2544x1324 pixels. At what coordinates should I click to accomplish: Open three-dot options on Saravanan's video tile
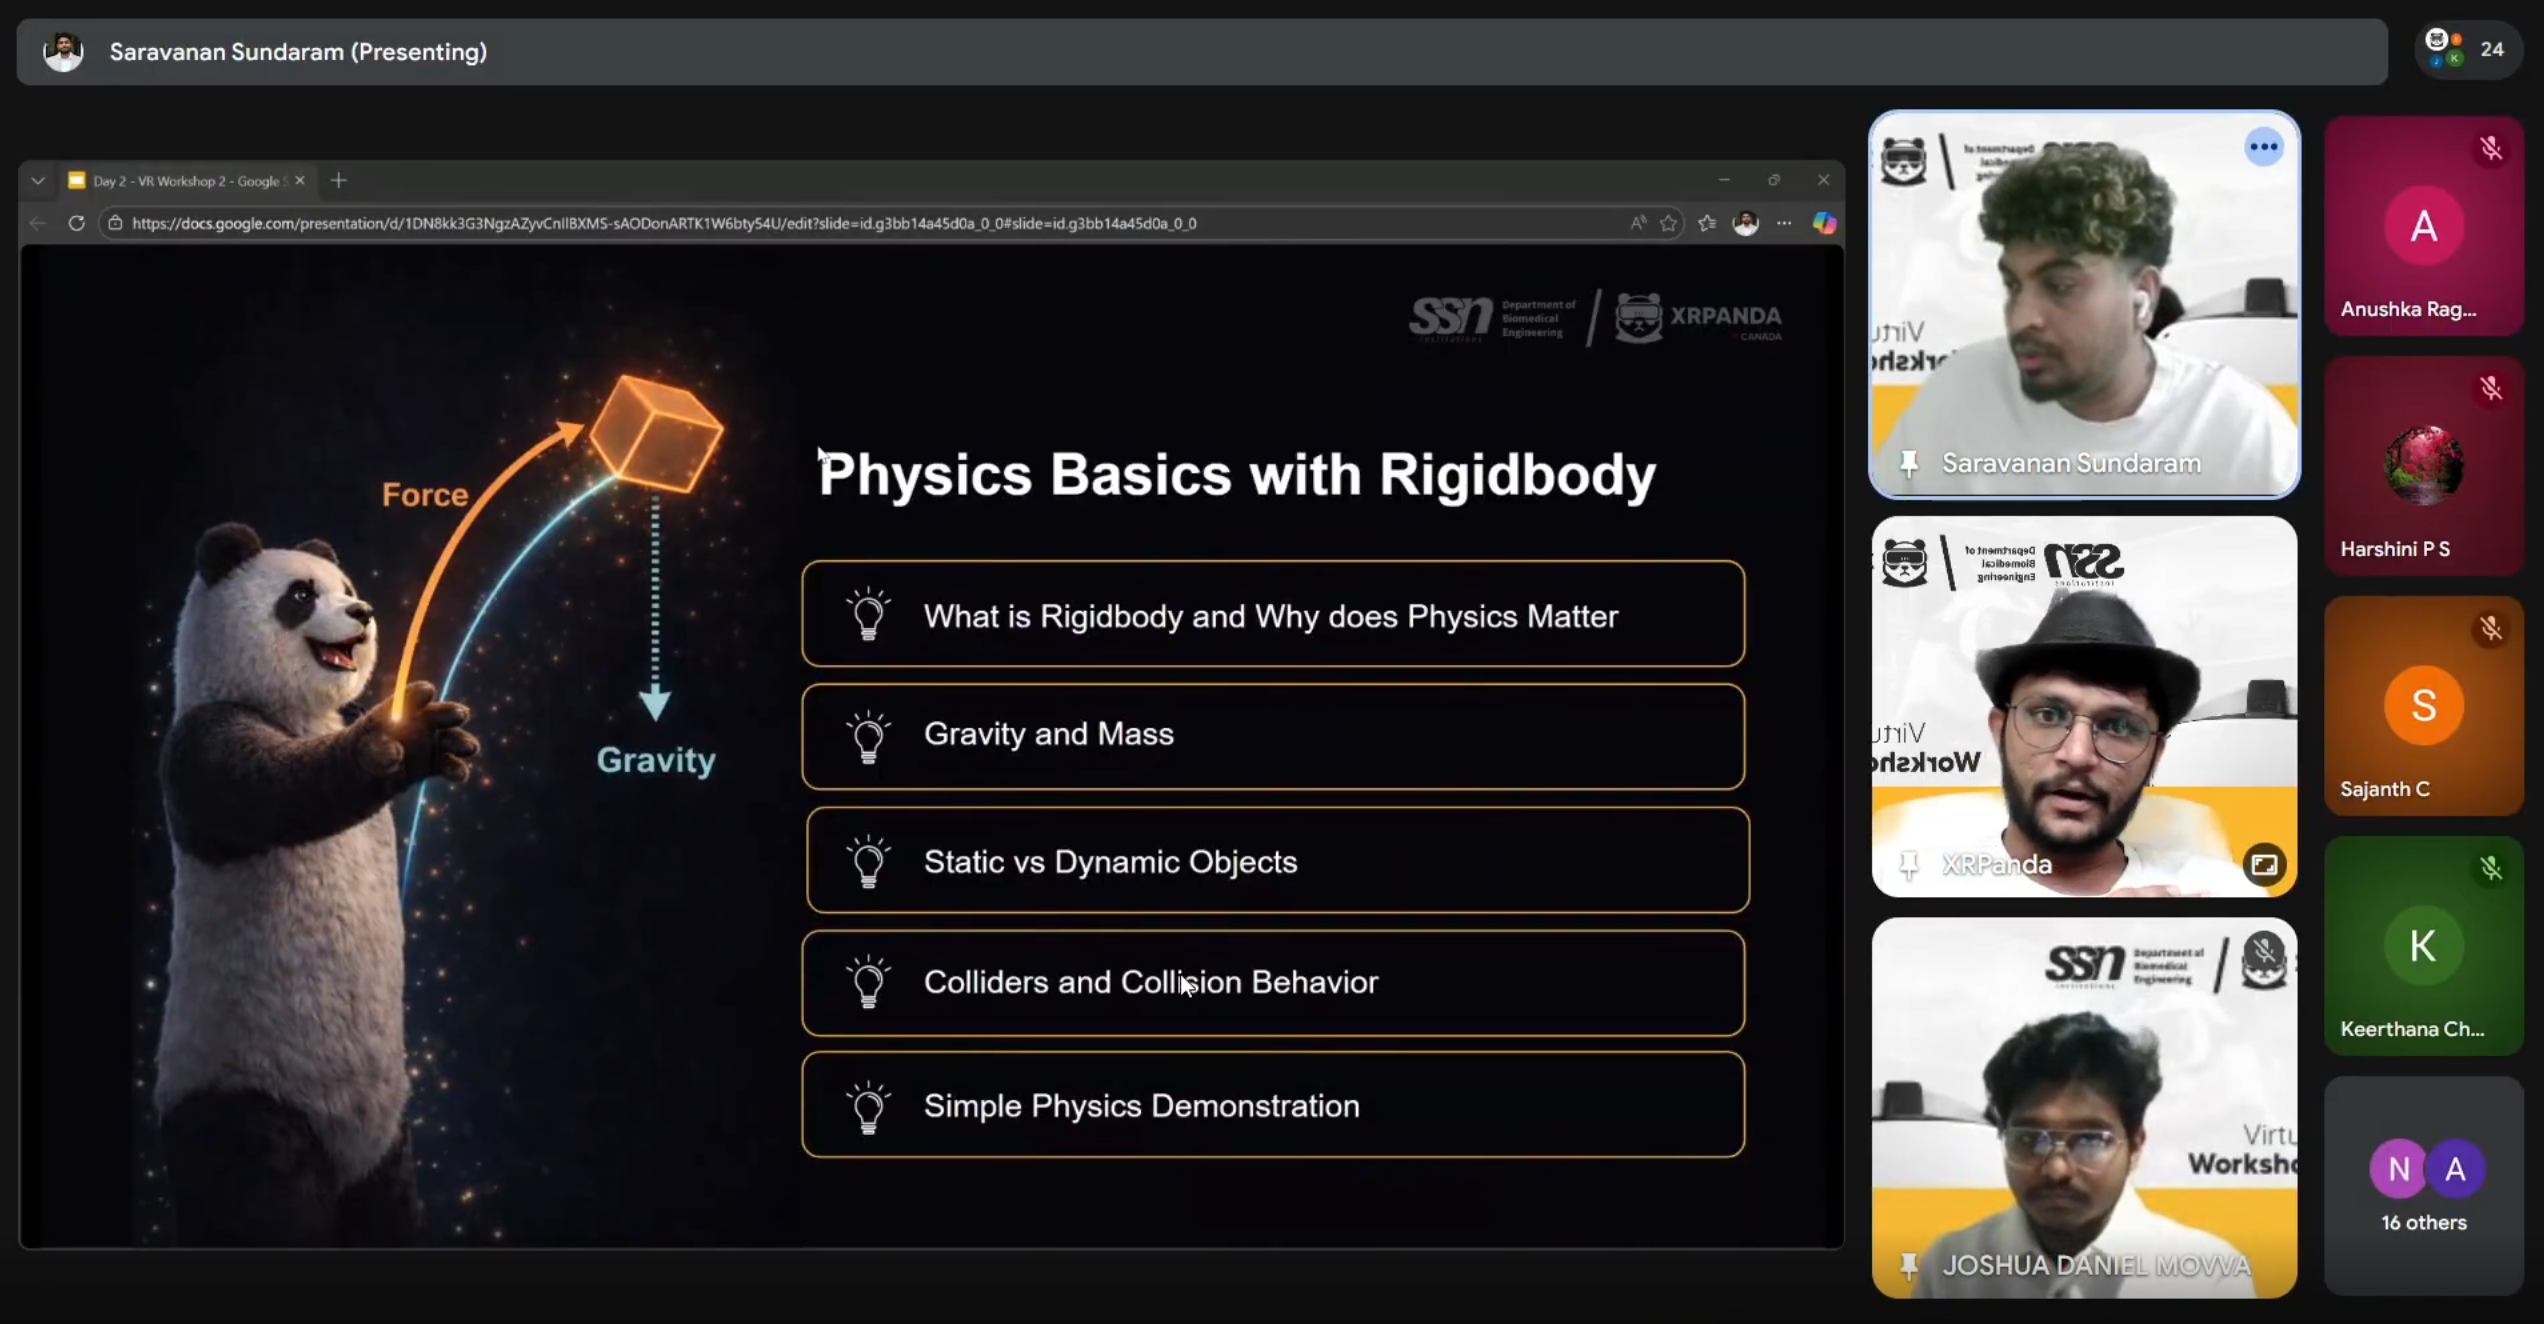[x=2264, y=148]
